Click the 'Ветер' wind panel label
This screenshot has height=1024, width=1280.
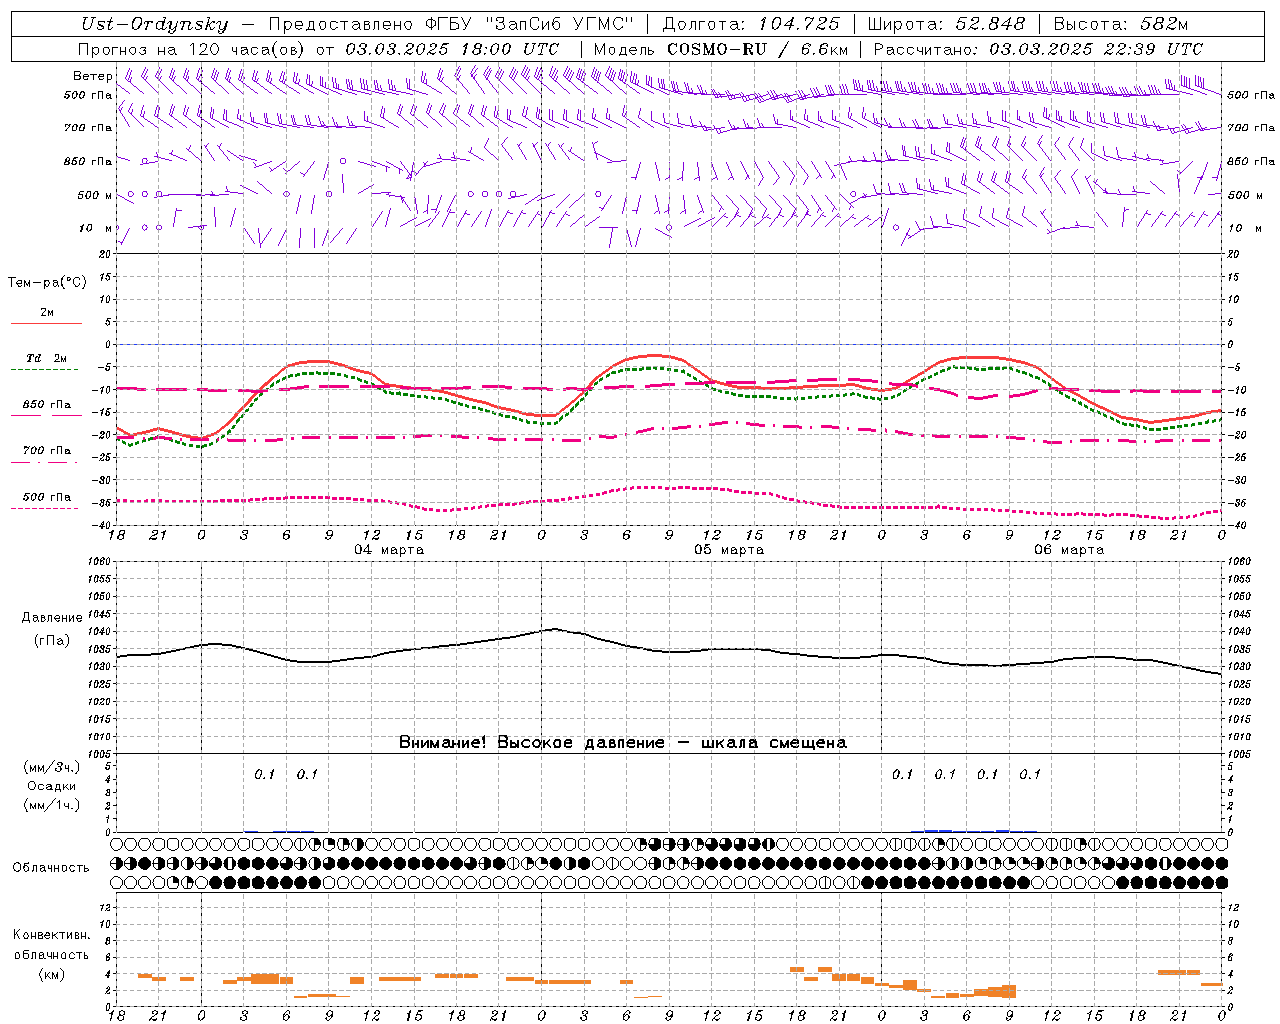coord(93,76)
